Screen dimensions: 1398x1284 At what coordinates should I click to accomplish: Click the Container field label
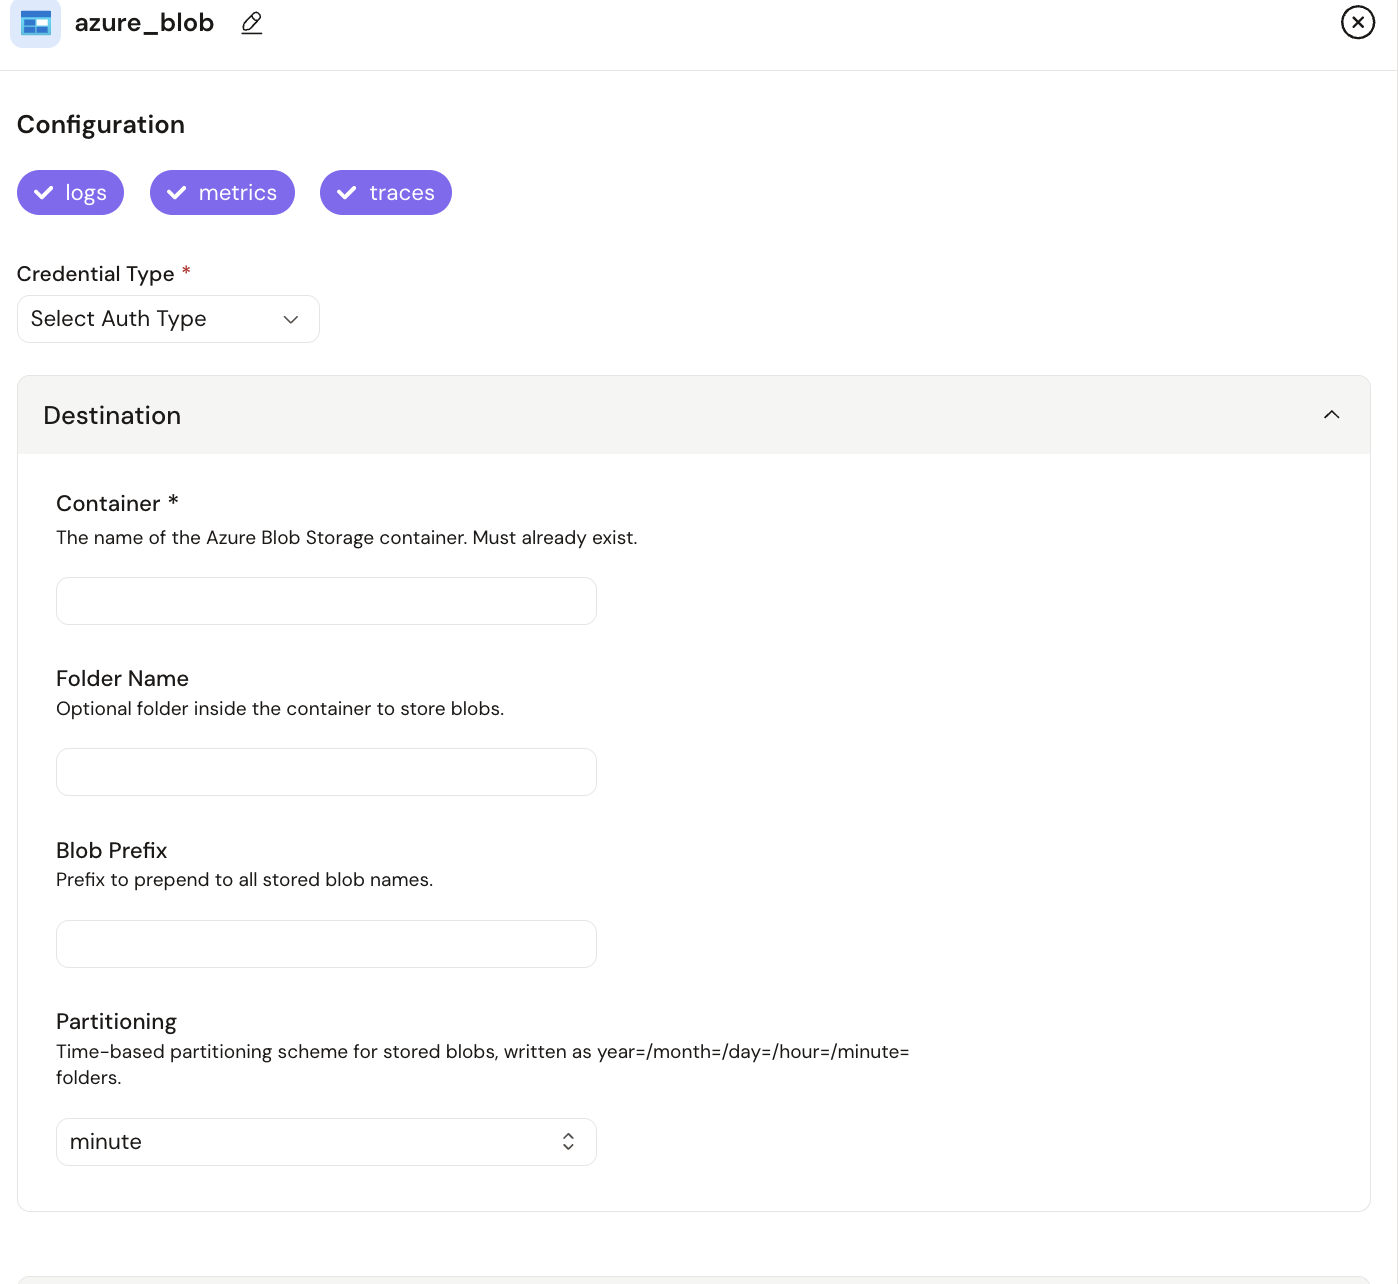coord(108,504)
